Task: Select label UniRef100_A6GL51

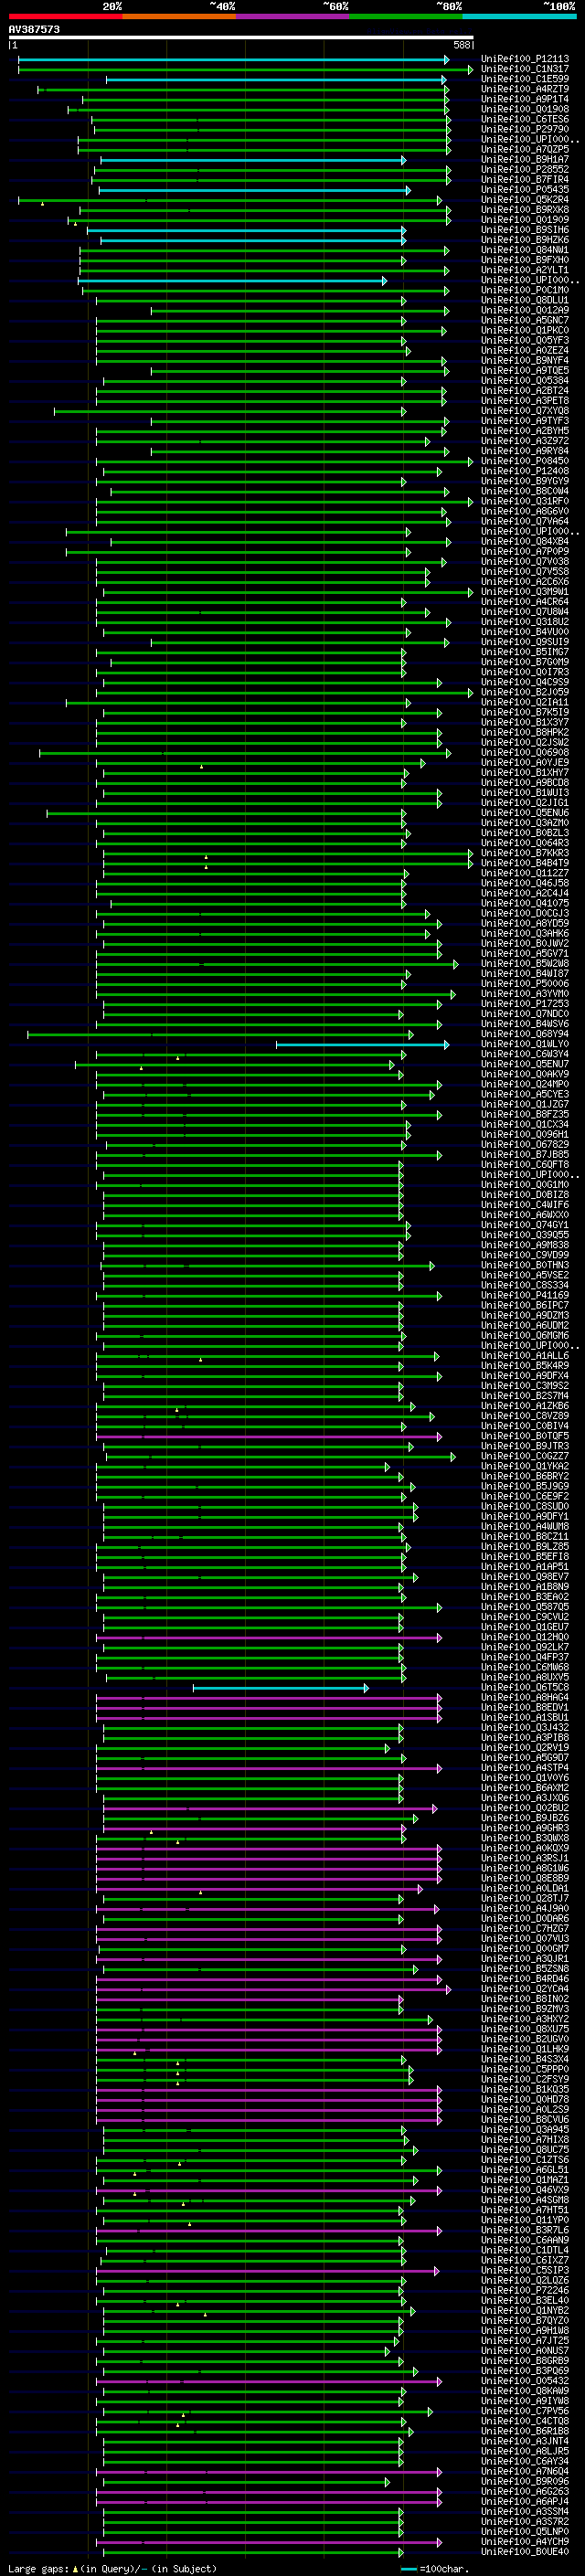Action: (x=525, y=2170)
